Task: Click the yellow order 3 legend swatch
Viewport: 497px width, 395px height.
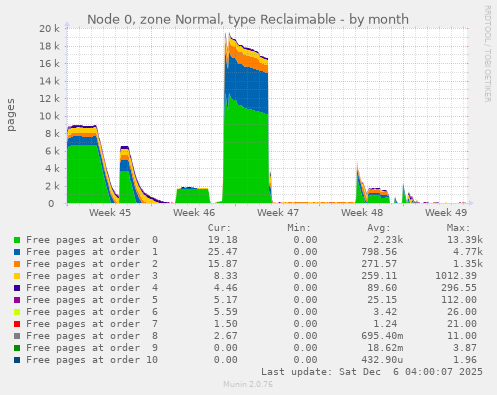Action: [17, 276]
